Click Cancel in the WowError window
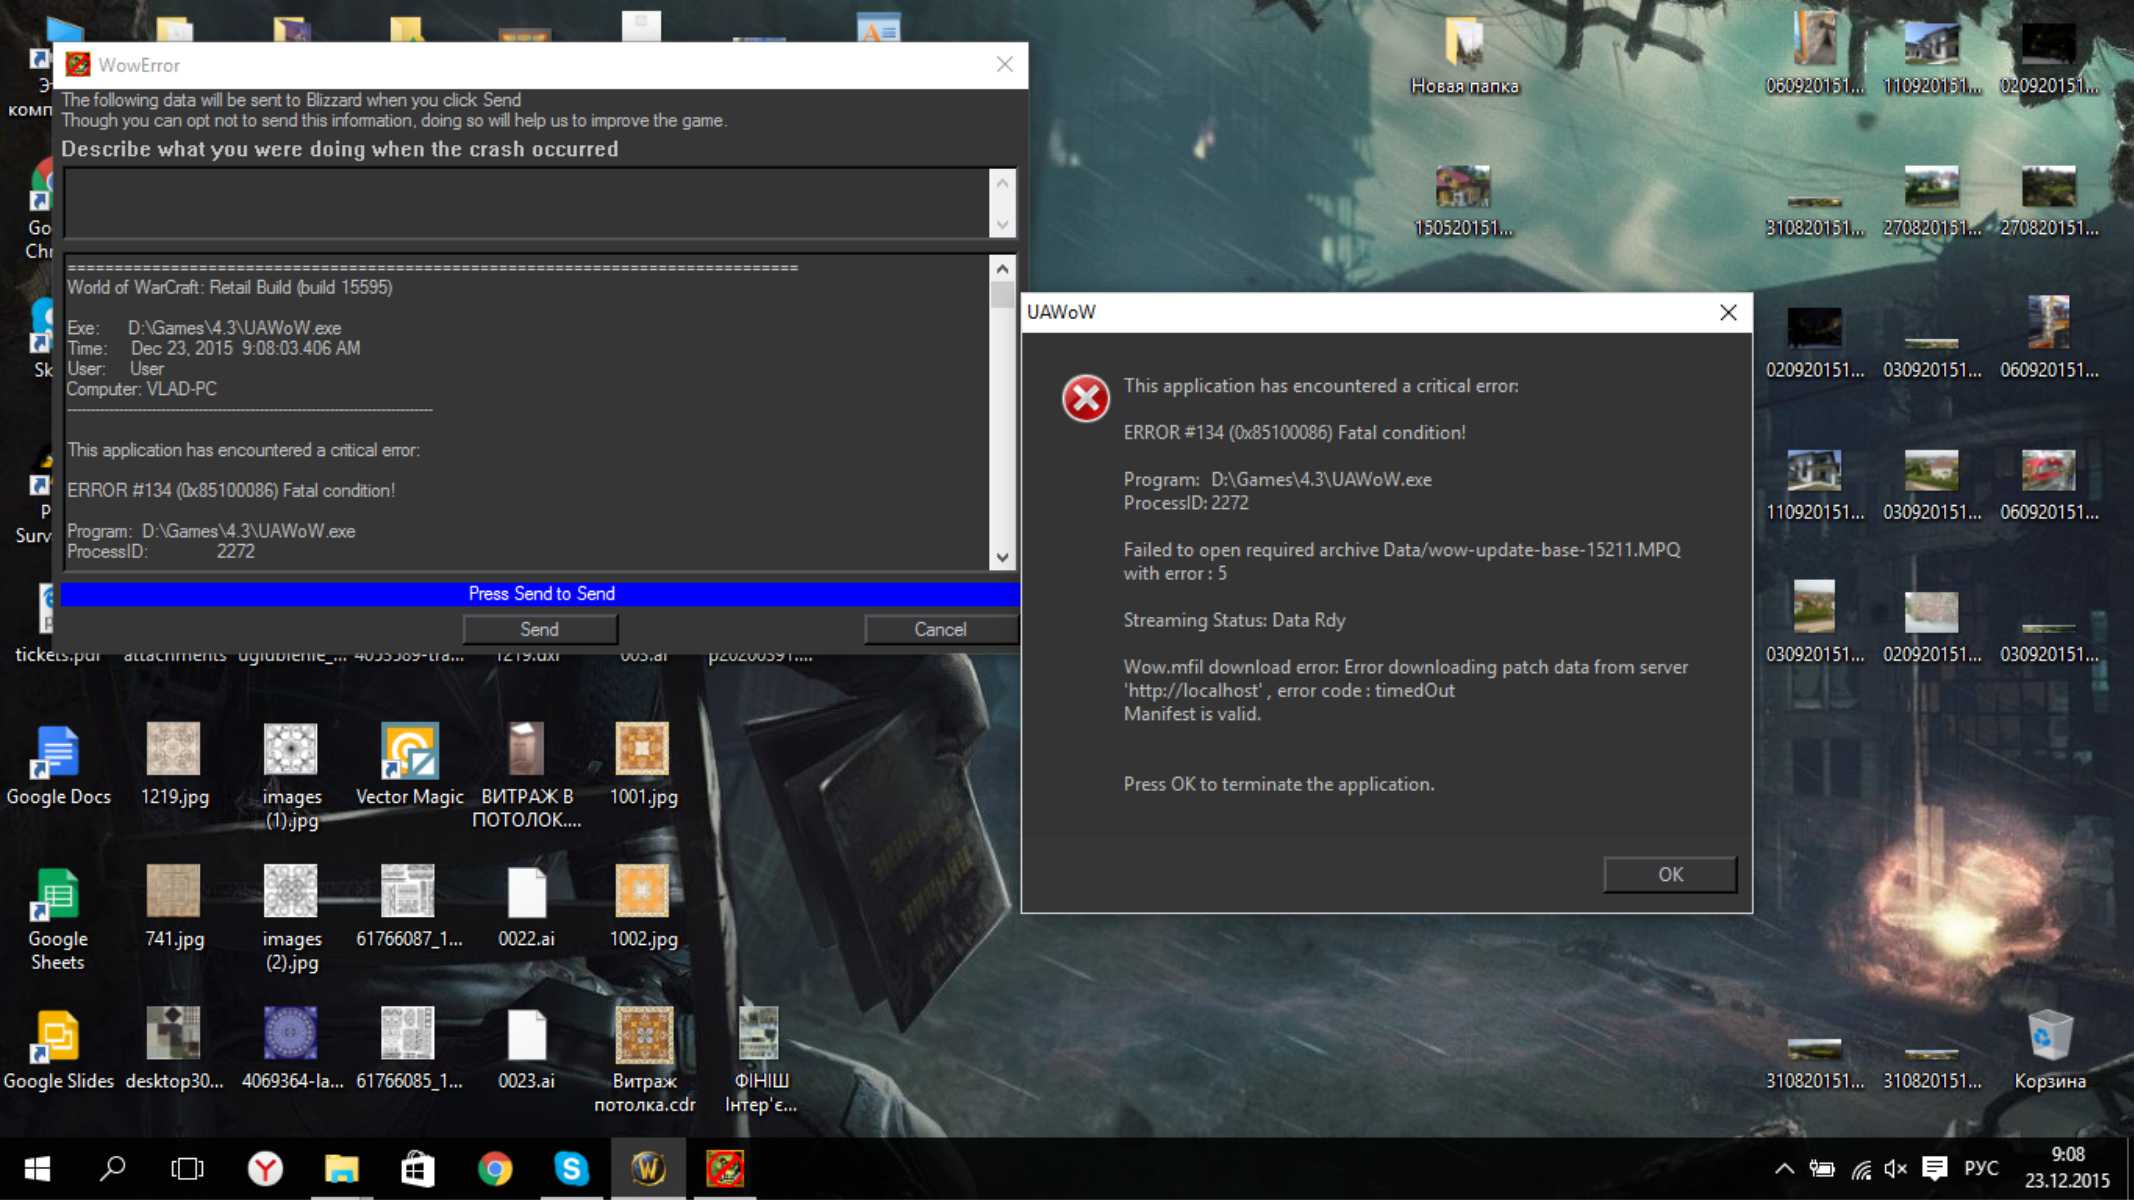This screenshot has height=1200, width=2134. (x=940, y=629)
